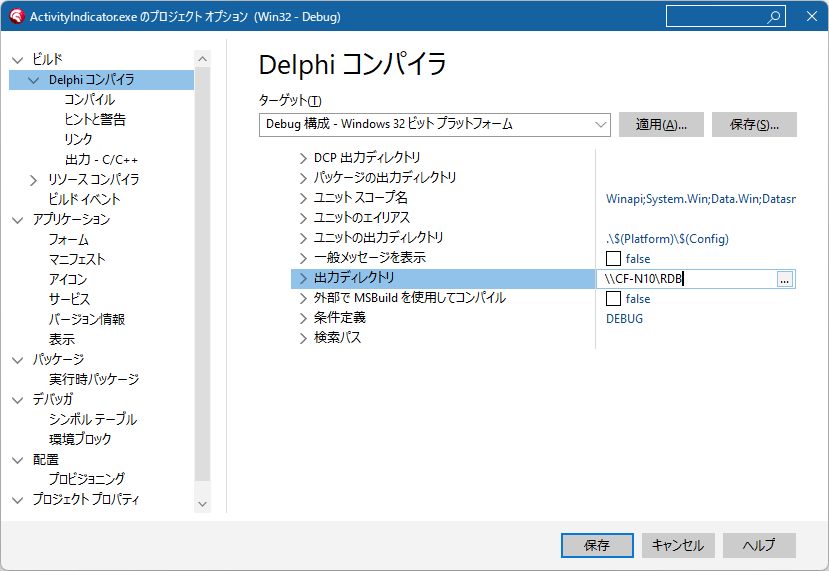Expand the 一般メッセージを表示 option row
This screenshot has height=571, width=829.
coord(303,259)
